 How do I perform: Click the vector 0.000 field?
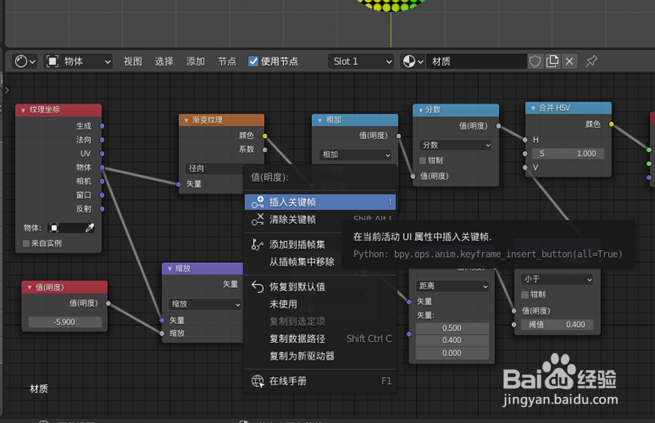point(452,353)
